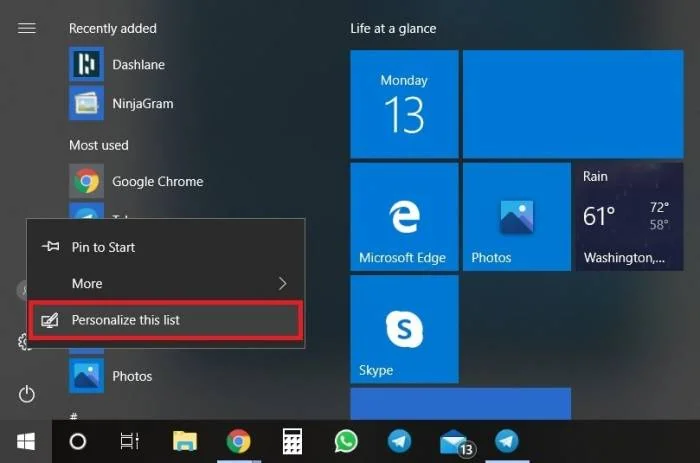The image size is (700, 463).
Task: Open Chrome from the taskbar
Action: [238, 442]
